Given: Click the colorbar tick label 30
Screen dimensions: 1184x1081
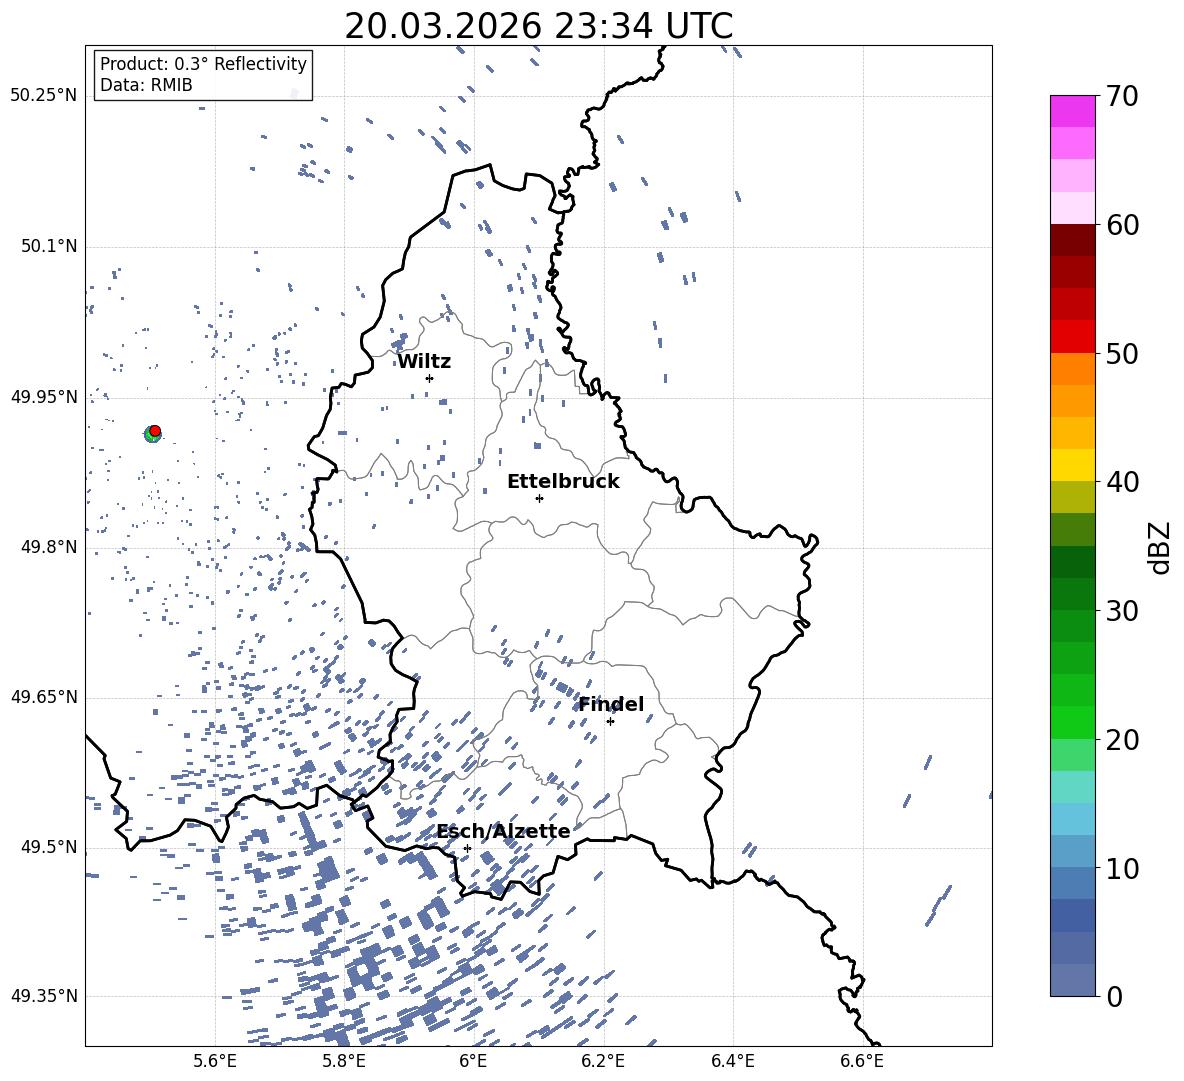Looking at the screenshot, I should (x=1122, y=611).
